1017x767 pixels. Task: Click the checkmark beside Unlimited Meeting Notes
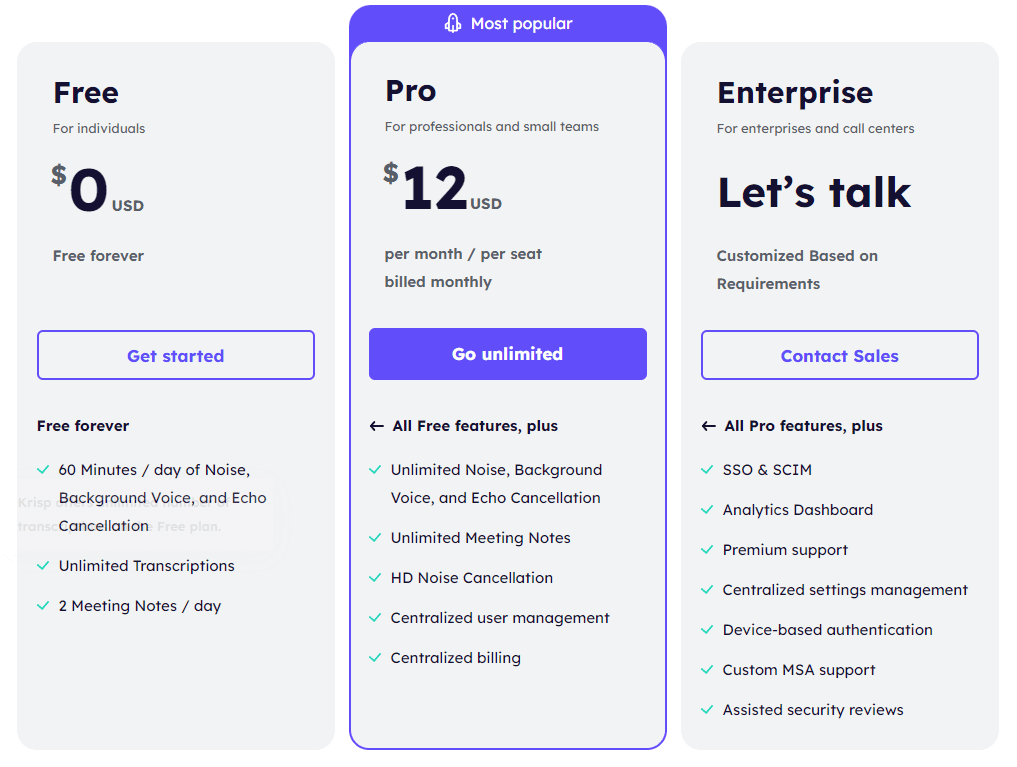point(375,538)
